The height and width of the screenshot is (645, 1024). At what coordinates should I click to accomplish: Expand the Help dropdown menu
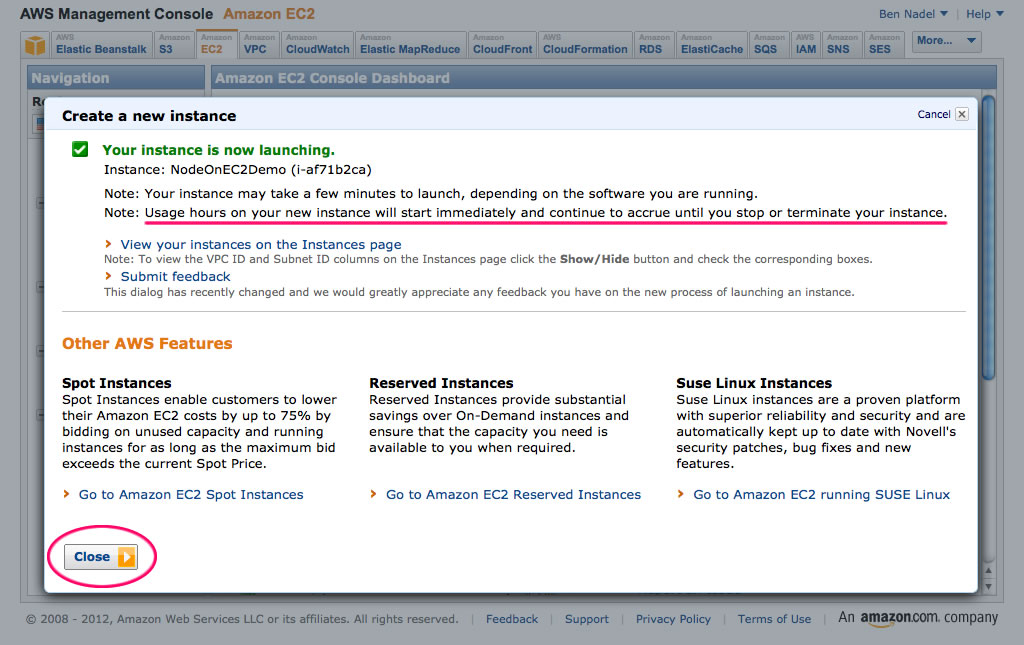(985, 14)
